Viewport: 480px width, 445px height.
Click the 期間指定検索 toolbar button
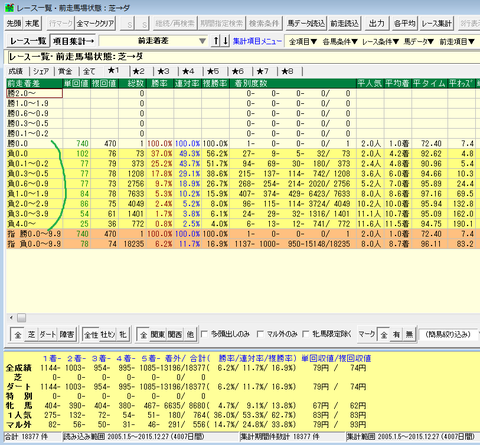coord(221,23)
